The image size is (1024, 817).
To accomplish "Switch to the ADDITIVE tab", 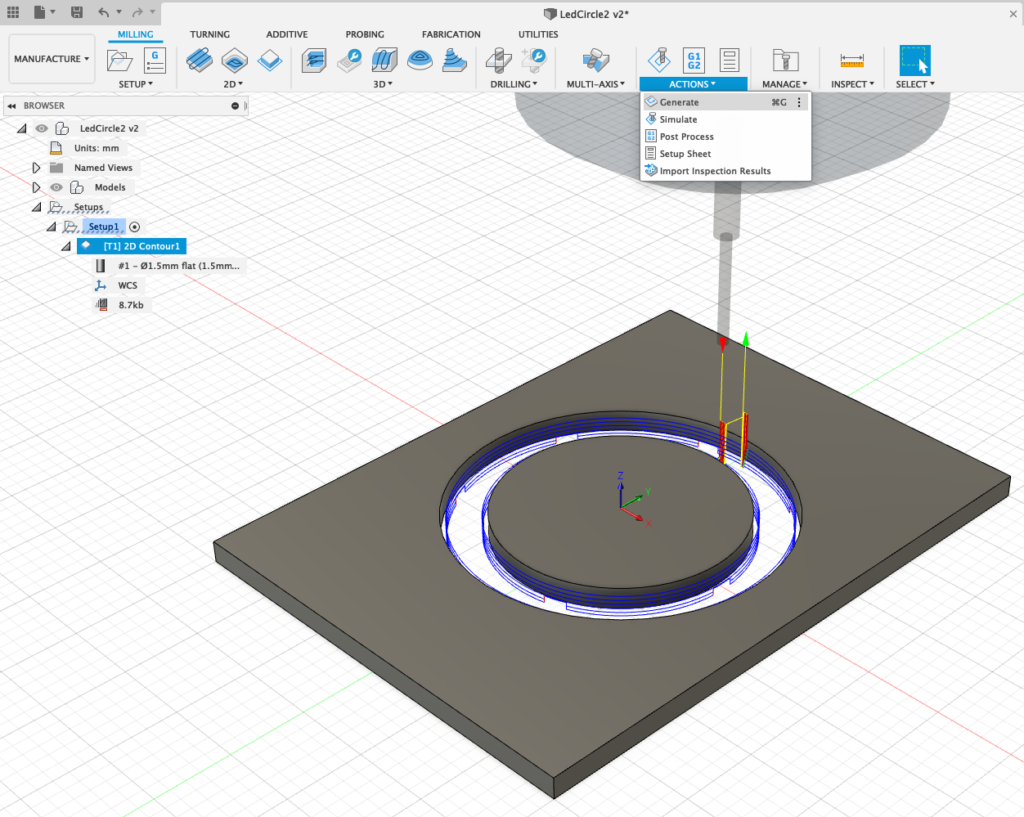I will click(287, 34).
